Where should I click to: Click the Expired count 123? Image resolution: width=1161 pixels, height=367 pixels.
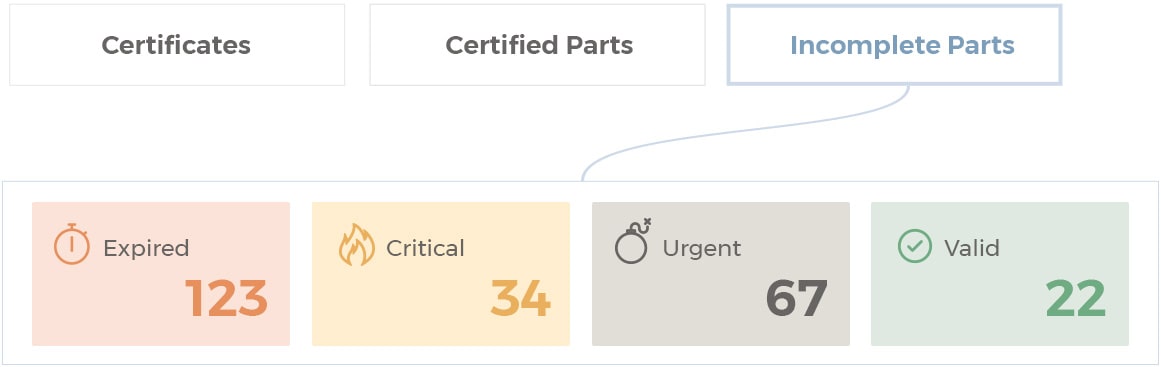[226, 298]
